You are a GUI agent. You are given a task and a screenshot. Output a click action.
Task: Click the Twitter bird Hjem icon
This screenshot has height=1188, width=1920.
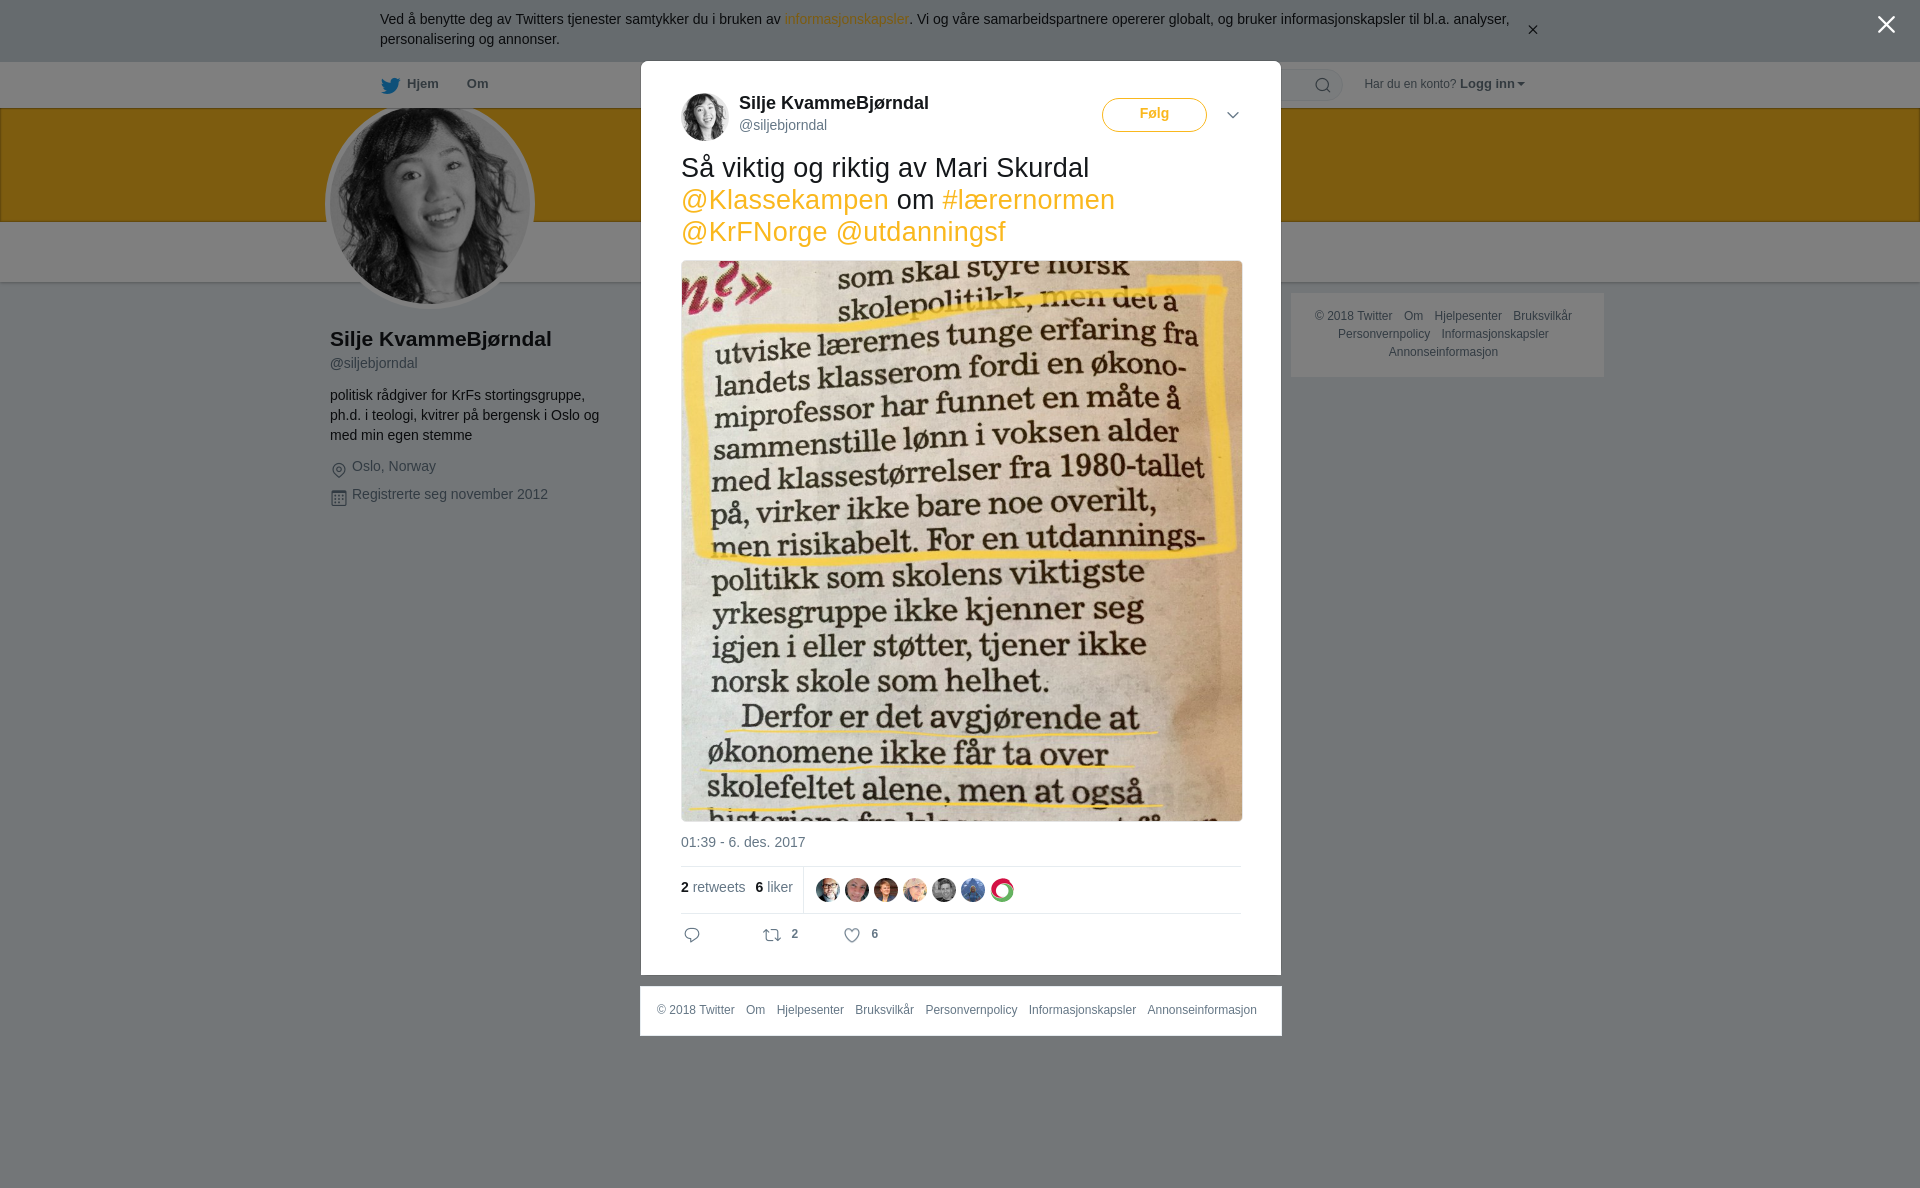390,85
